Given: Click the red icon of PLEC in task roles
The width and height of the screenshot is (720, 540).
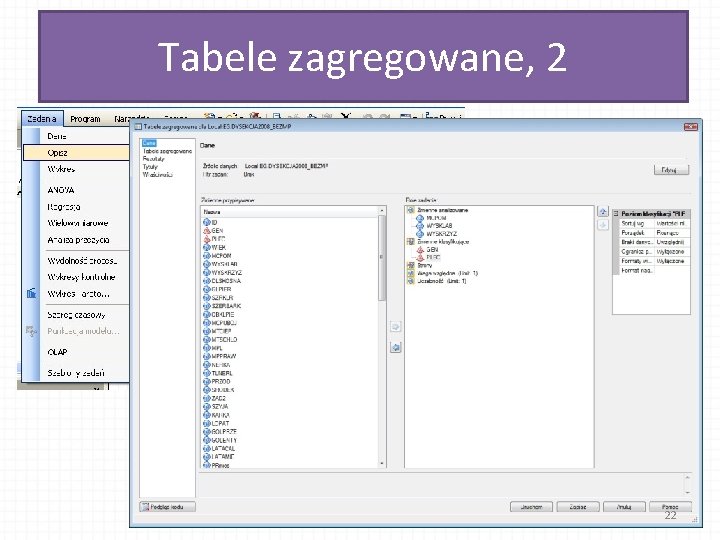Looking at the screenshot, I should pos(420,258).
